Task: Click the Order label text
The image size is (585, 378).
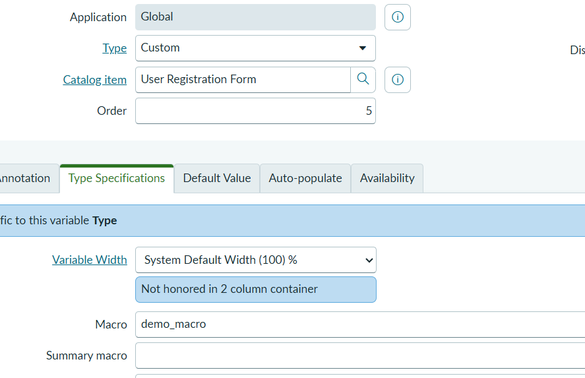Action: [x=112, y=111]
